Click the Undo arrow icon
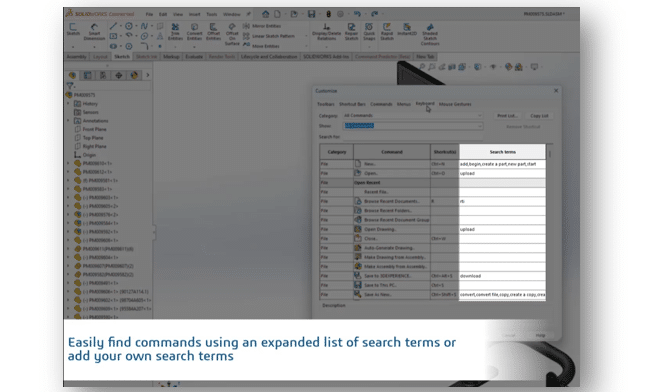Viewport: 646px width, 392px height. click(x=357, y=14)
